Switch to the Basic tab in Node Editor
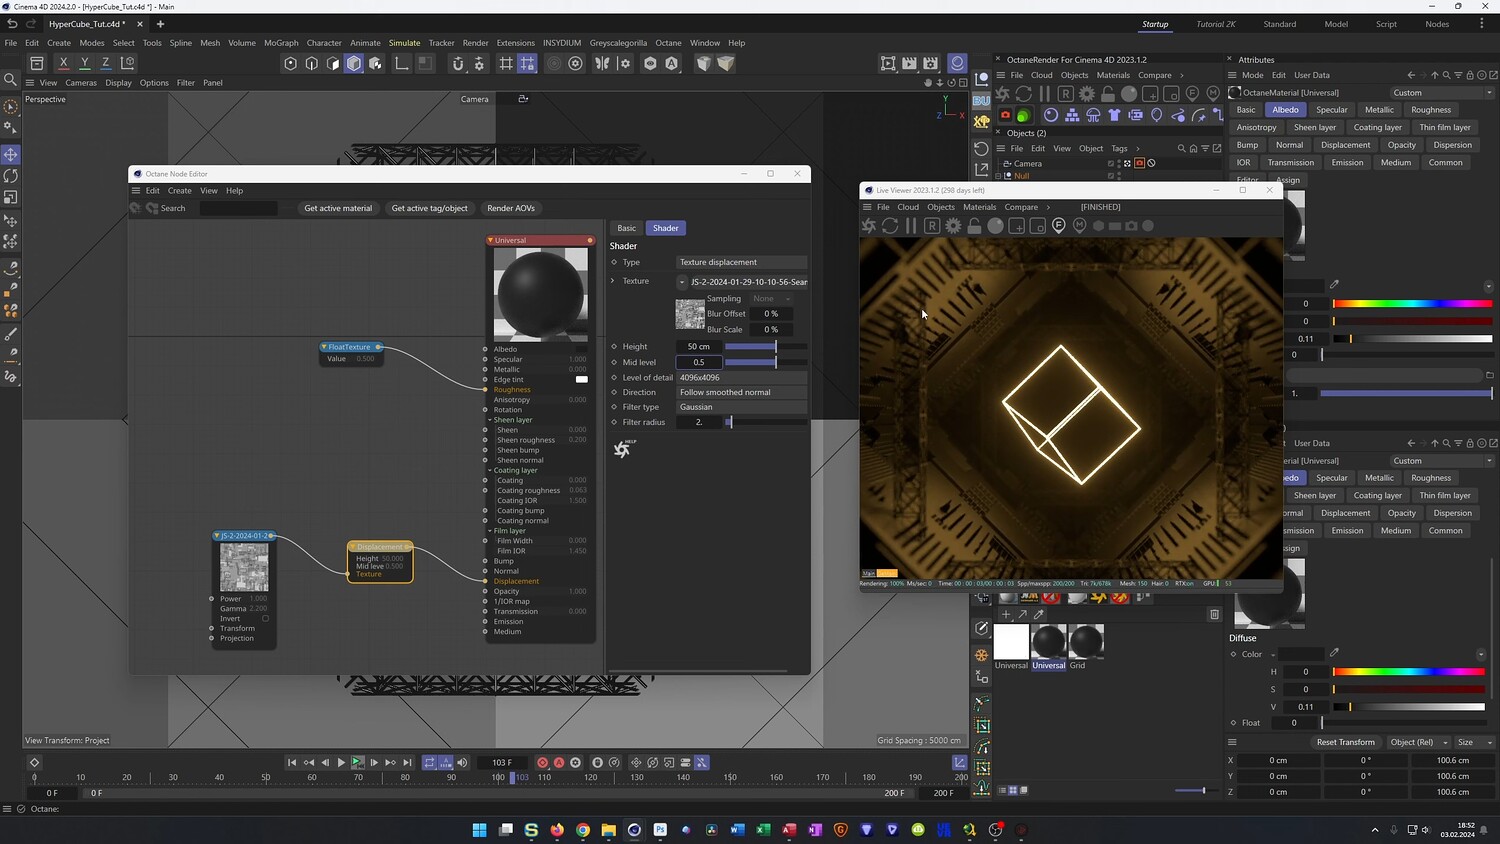Screen dimensions: 1500x844 626,228
